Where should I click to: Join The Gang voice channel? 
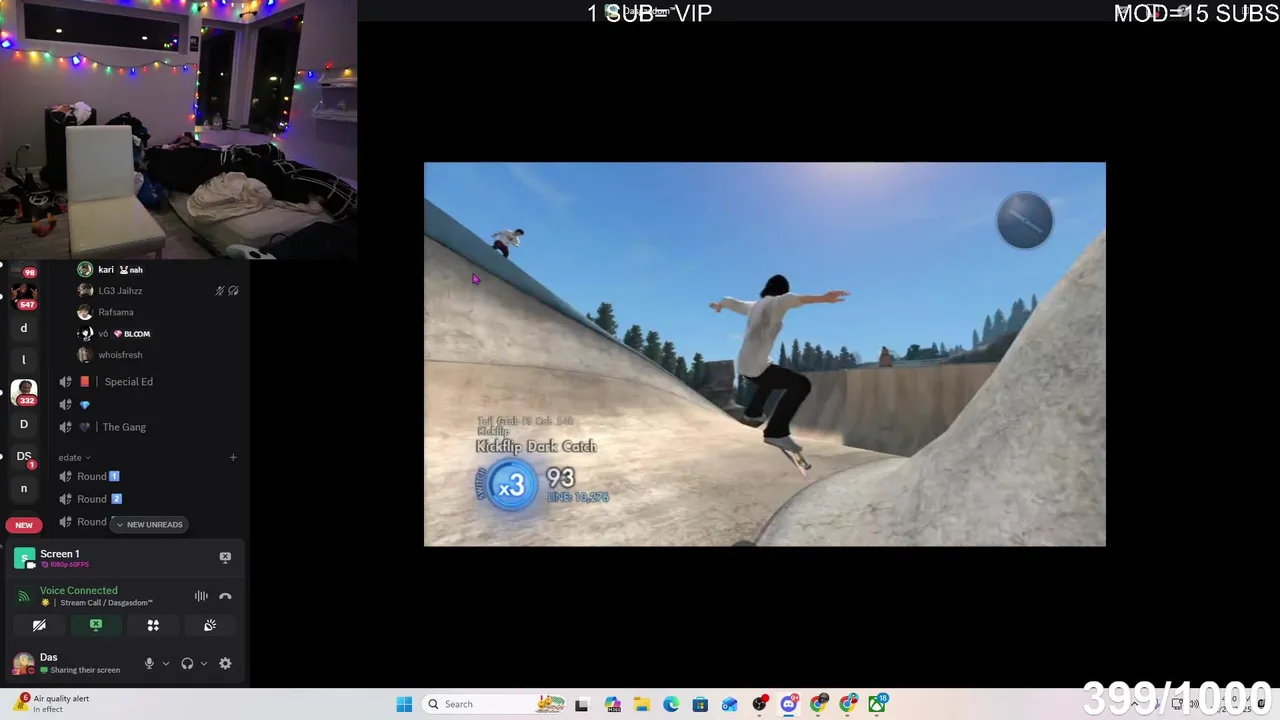coord(124,427)
